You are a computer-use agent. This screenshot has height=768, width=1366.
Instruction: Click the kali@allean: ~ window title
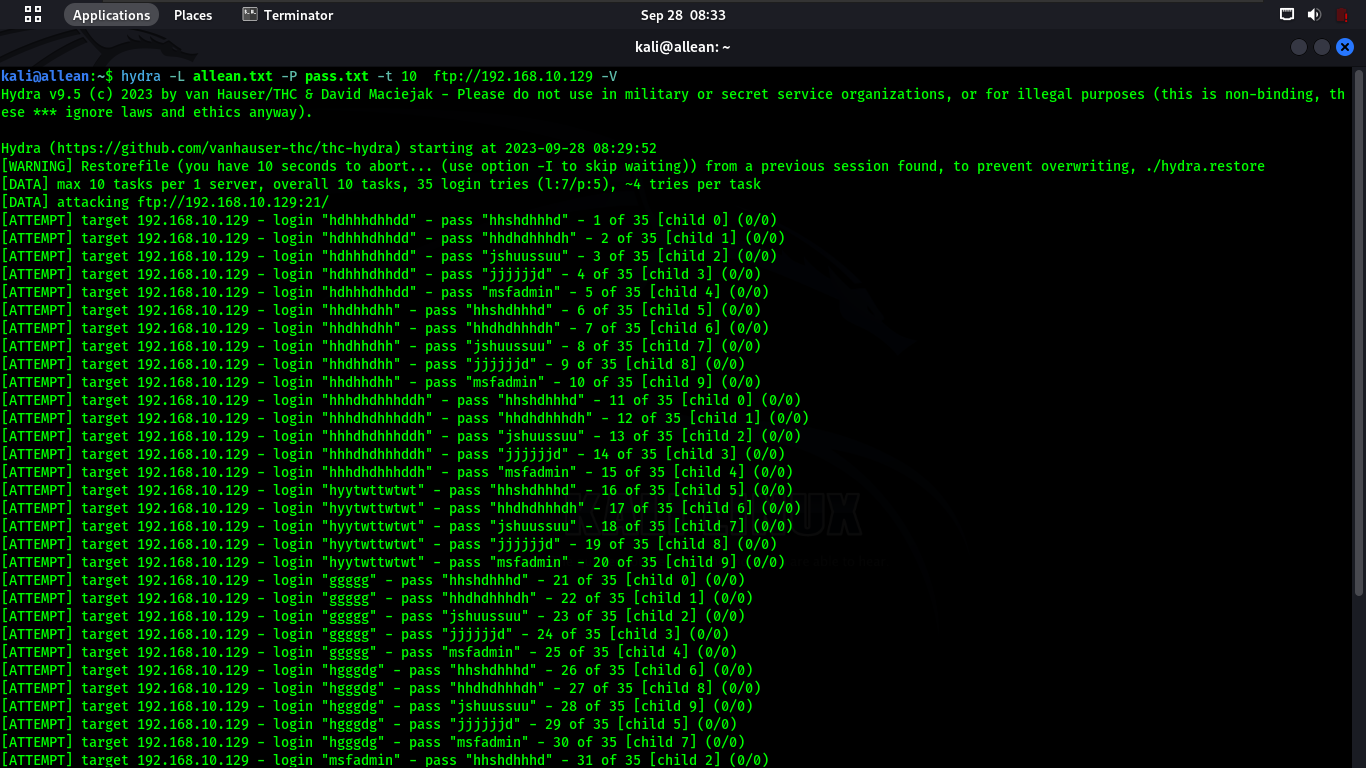point(683,47)
